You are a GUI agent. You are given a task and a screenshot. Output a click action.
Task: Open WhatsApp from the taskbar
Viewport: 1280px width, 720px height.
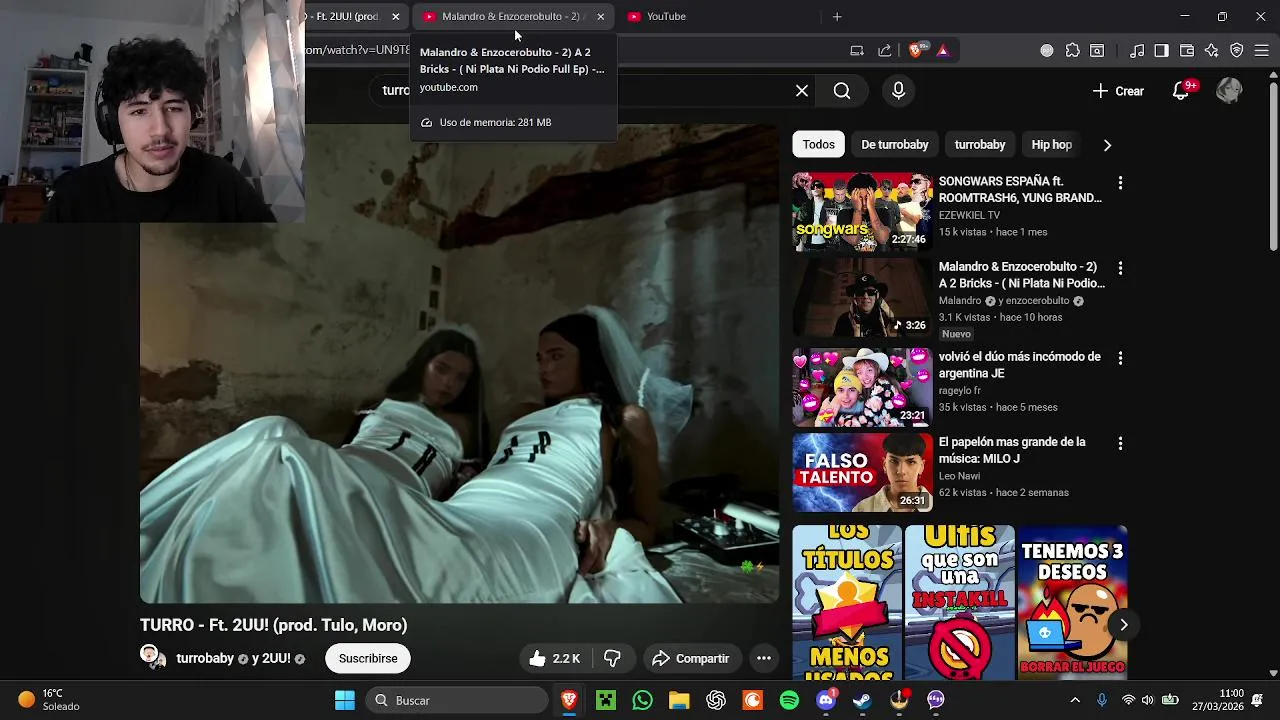point(642,700)
